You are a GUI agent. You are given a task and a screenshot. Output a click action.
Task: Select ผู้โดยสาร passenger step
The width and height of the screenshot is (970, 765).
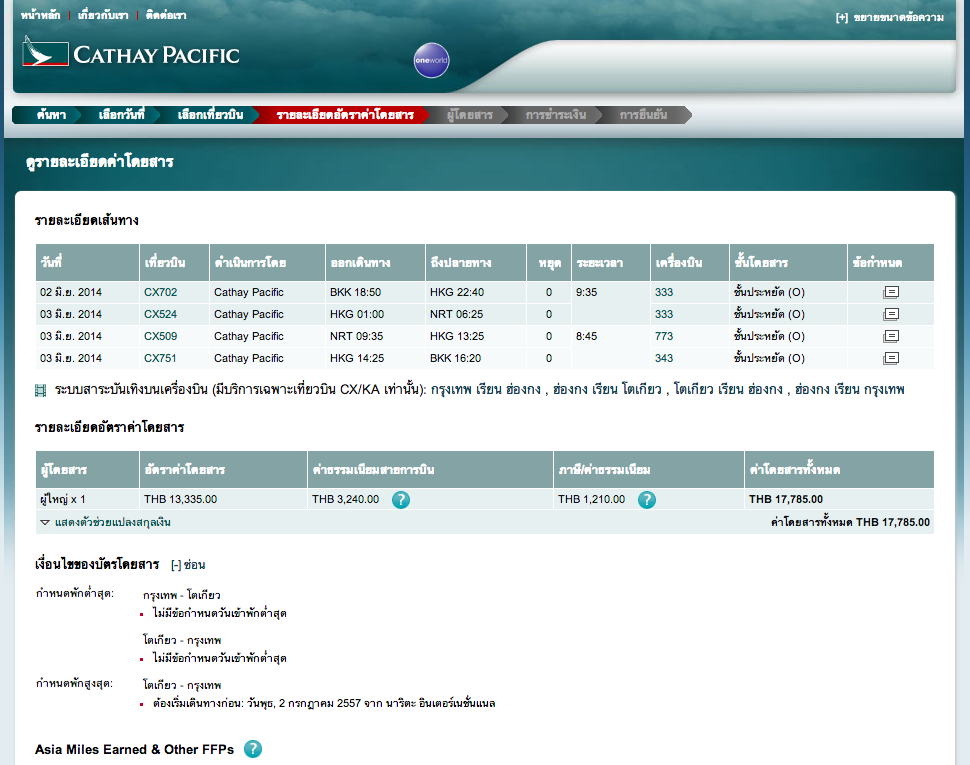(x=470, y=114)
